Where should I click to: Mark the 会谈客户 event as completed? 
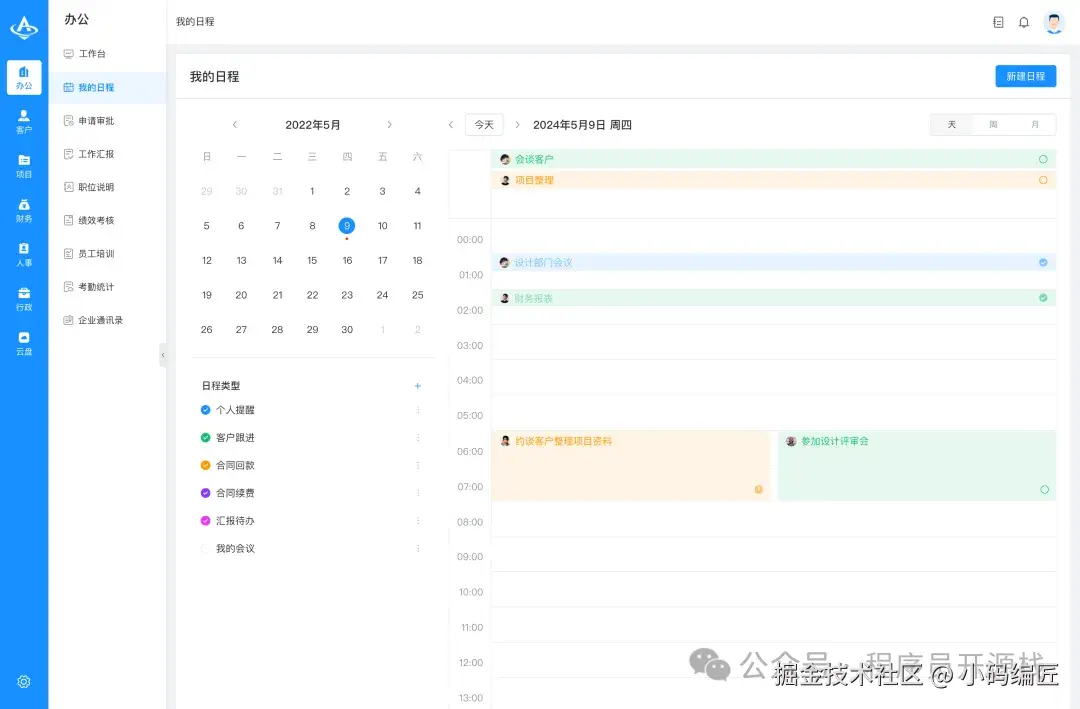click(1045, 159)
